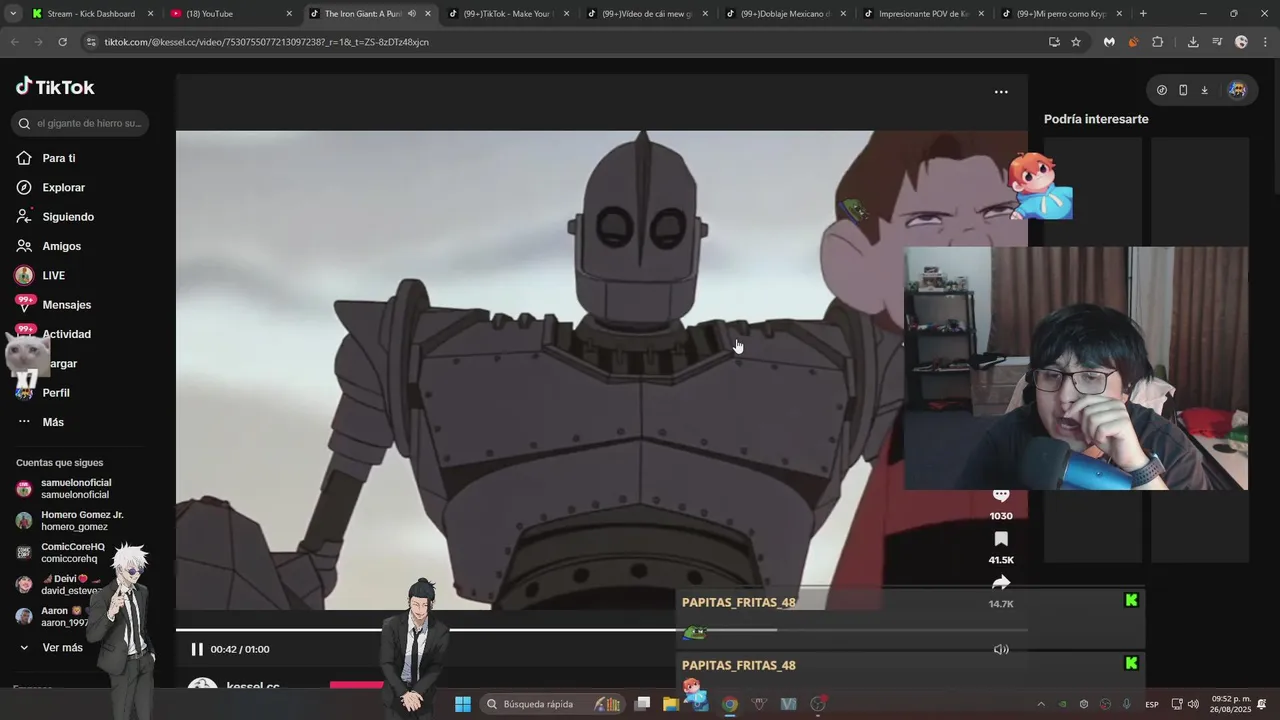The image size is (1280, 720).
Task: Open the kessel.cc author name
Action: pos(253,687)
